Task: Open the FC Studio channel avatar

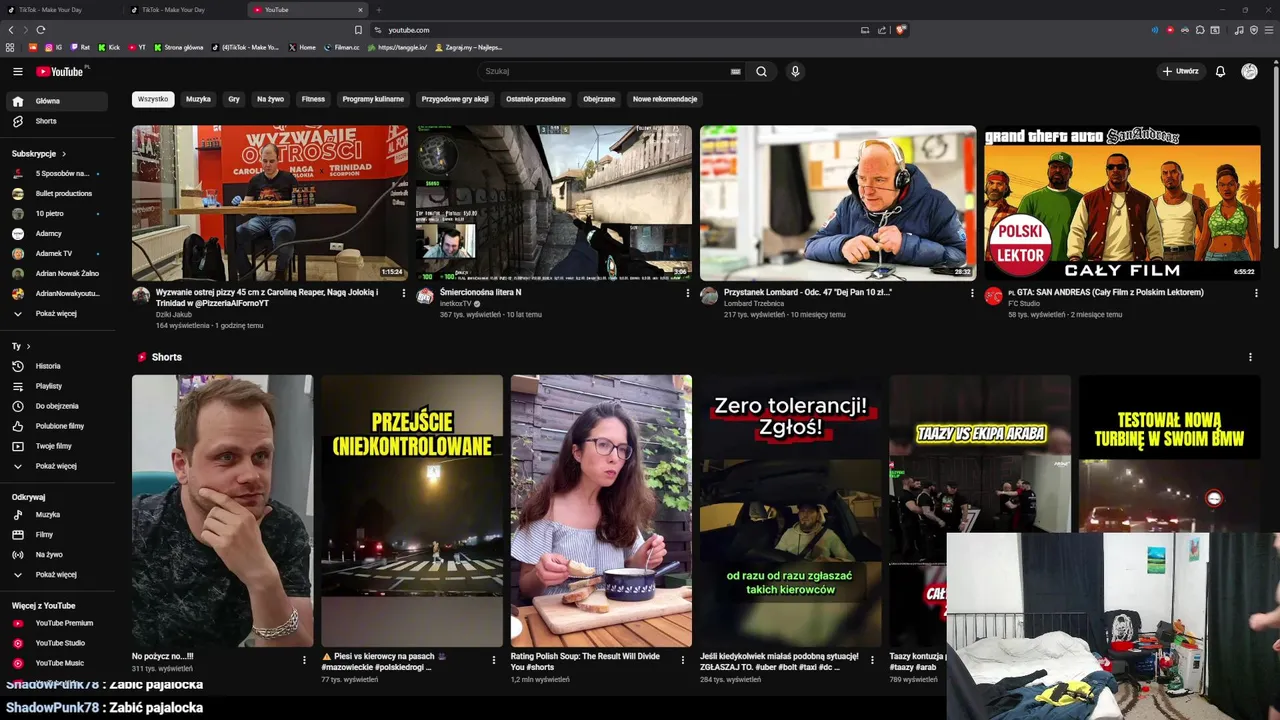Action: coord(993,296)
